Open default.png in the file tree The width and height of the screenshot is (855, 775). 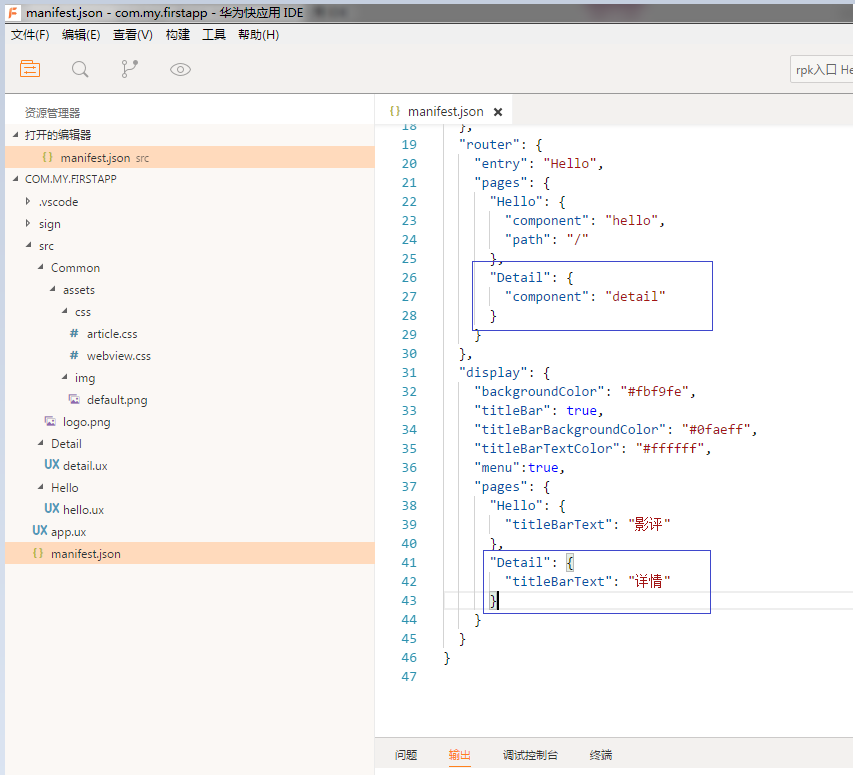117,400
